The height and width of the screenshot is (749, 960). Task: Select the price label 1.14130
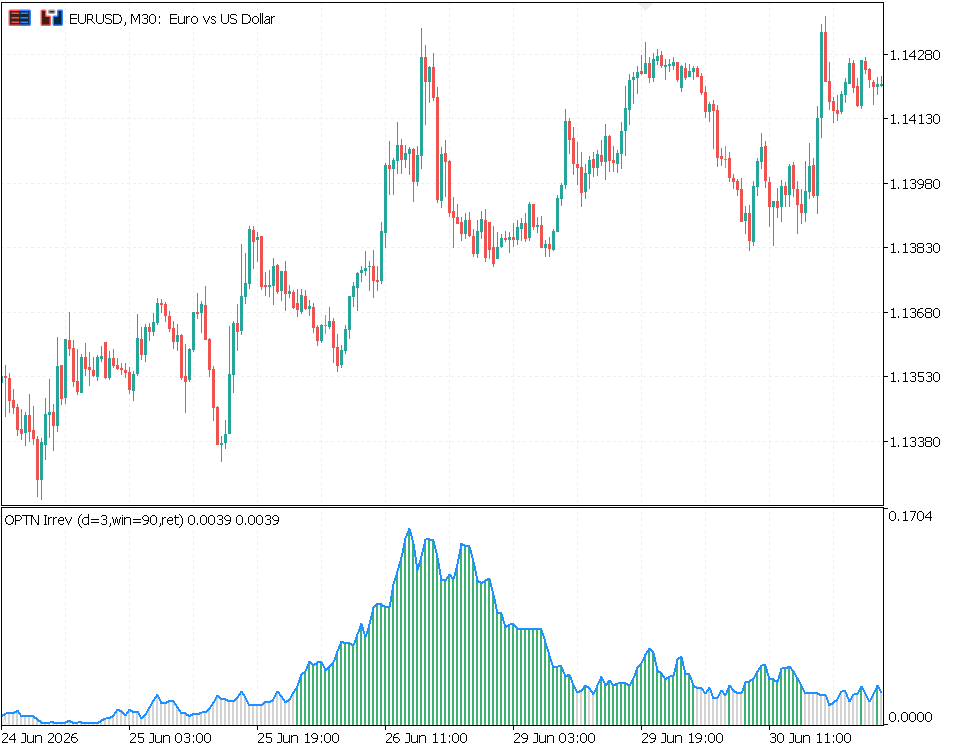point(915,119)
